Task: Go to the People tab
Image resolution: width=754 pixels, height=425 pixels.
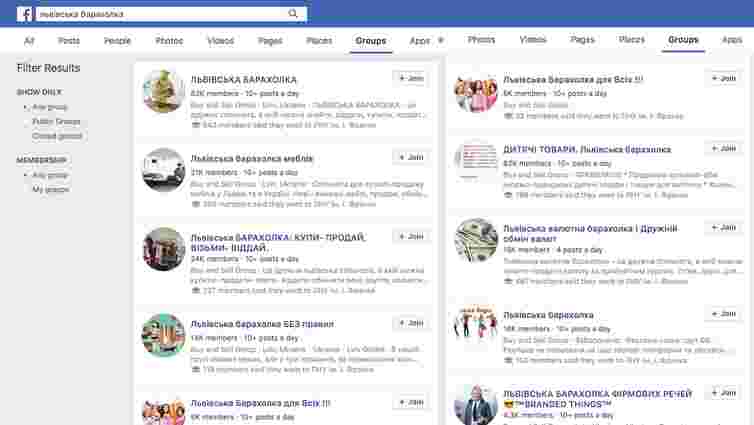Action: (x=117, y=41)
